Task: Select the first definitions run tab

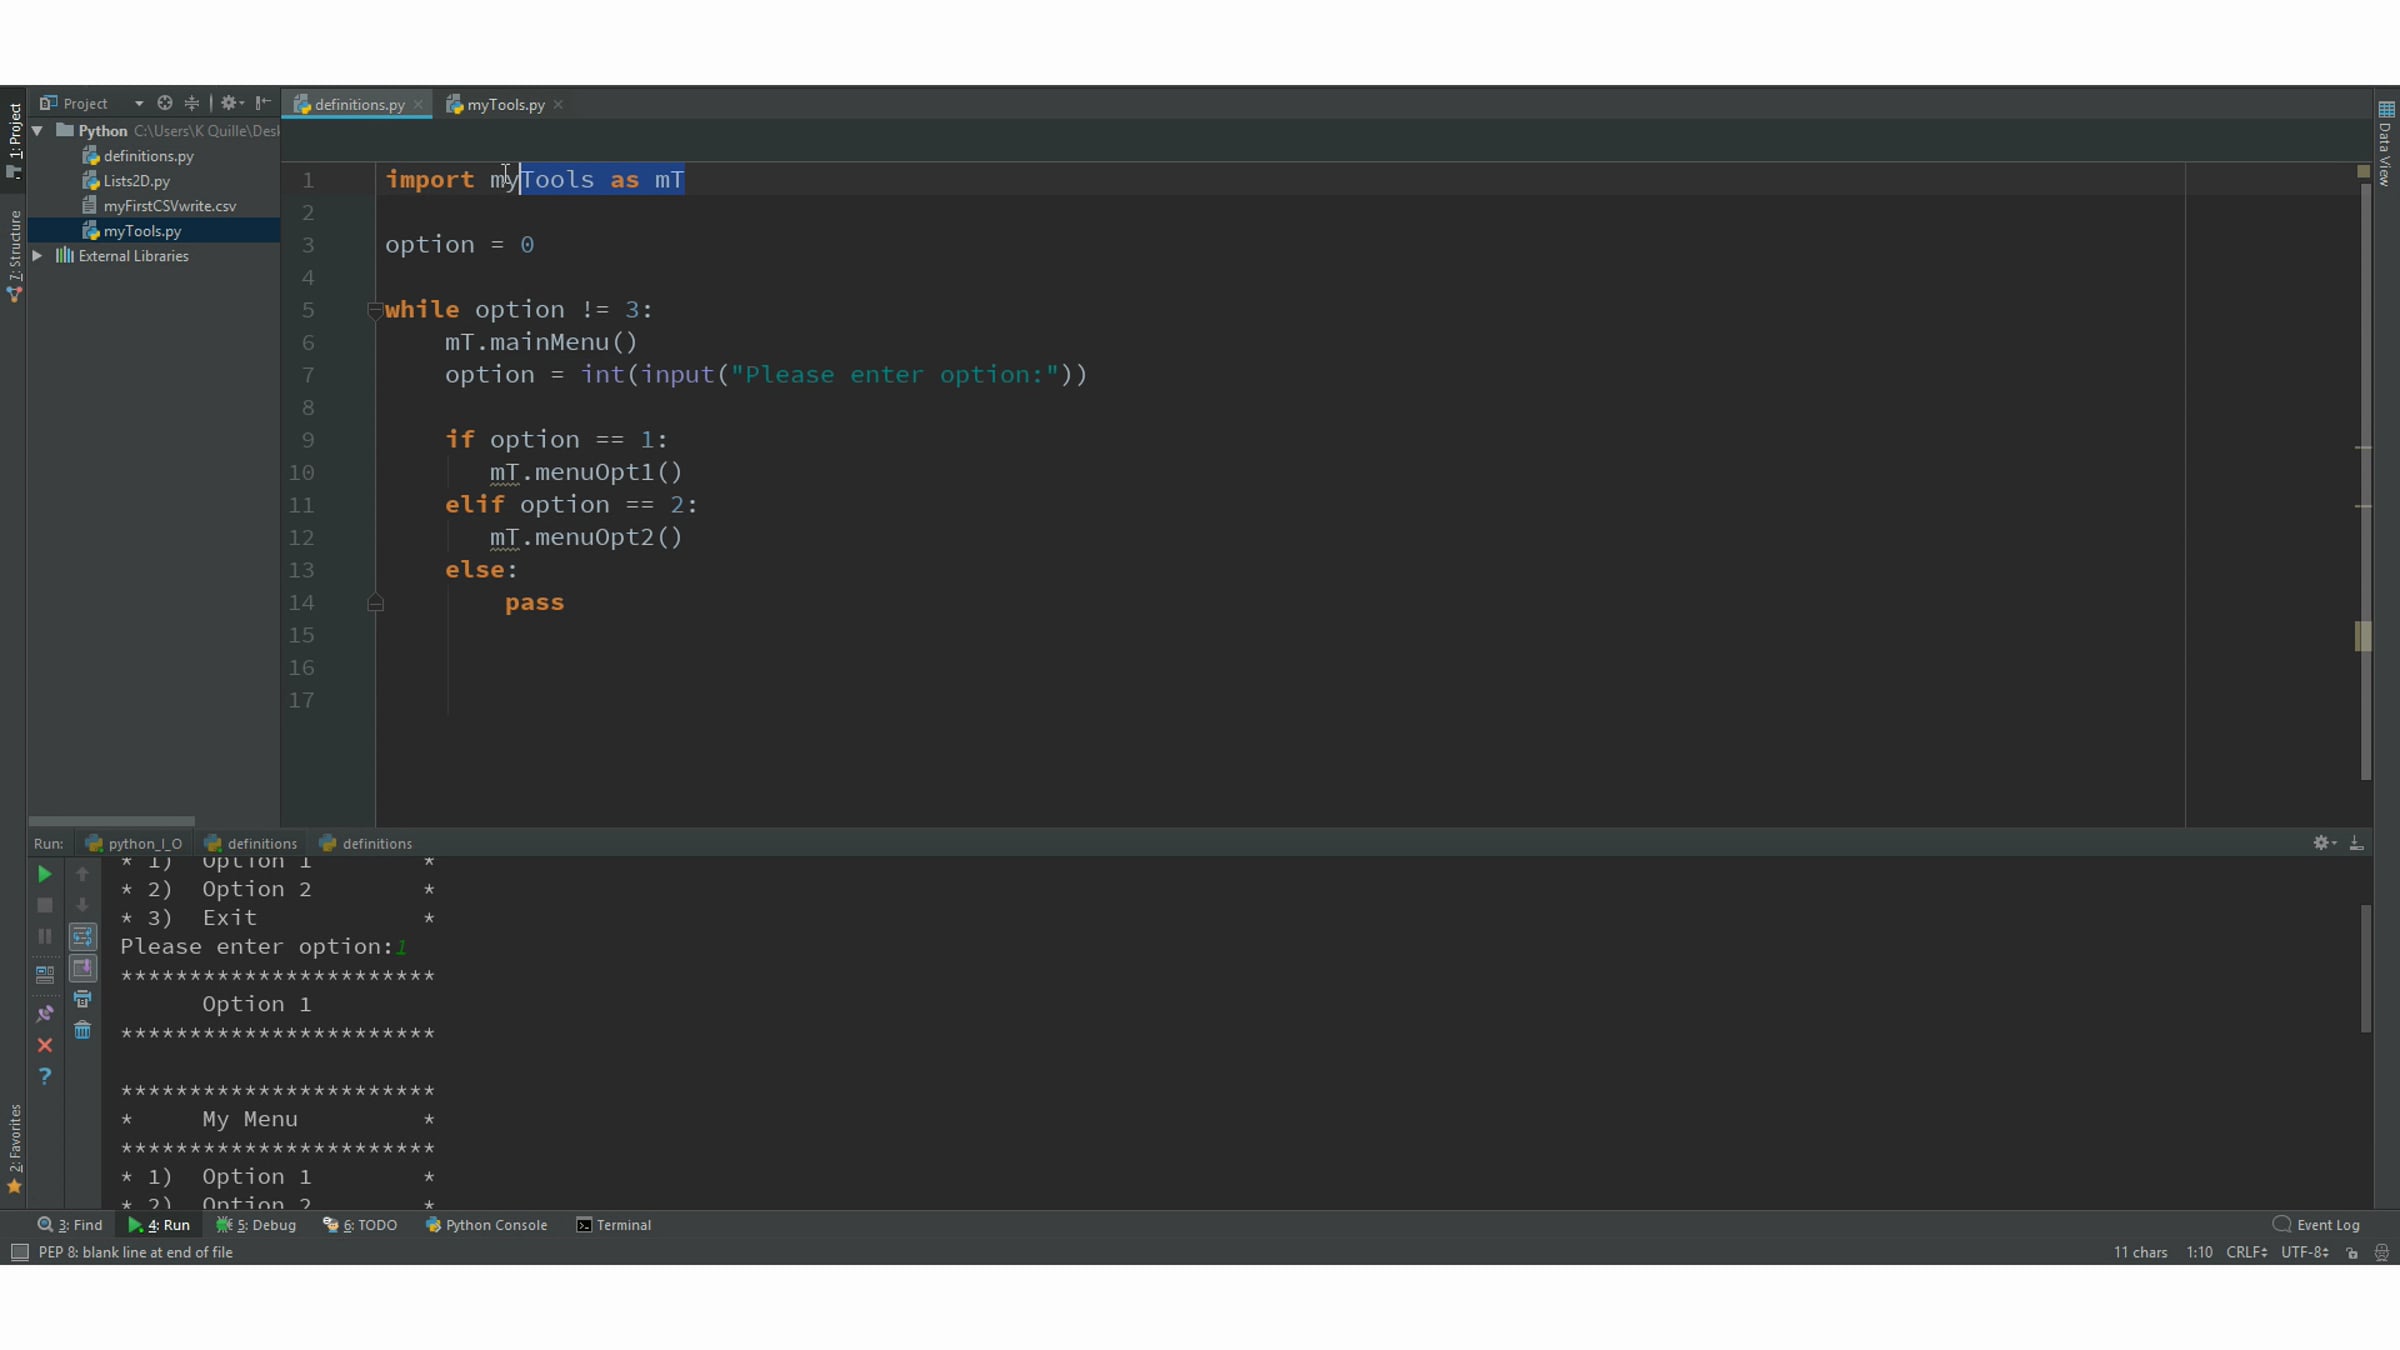Action: coord(251,843)
